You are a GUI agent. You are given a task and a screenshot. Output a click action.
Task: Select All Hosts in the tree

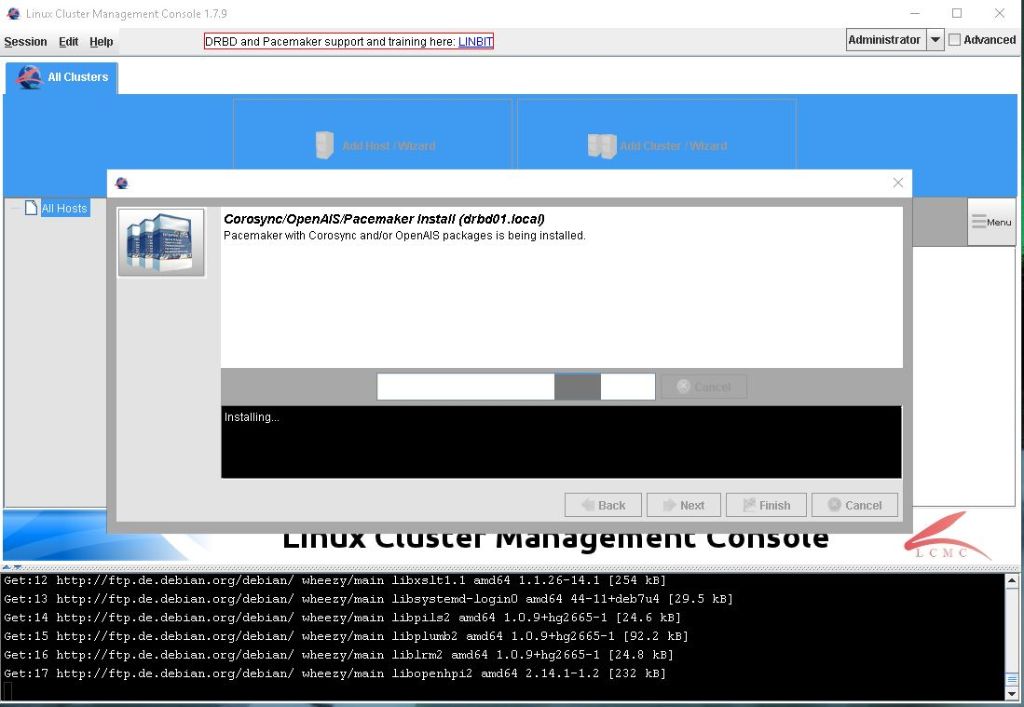[x=64, y=208]
